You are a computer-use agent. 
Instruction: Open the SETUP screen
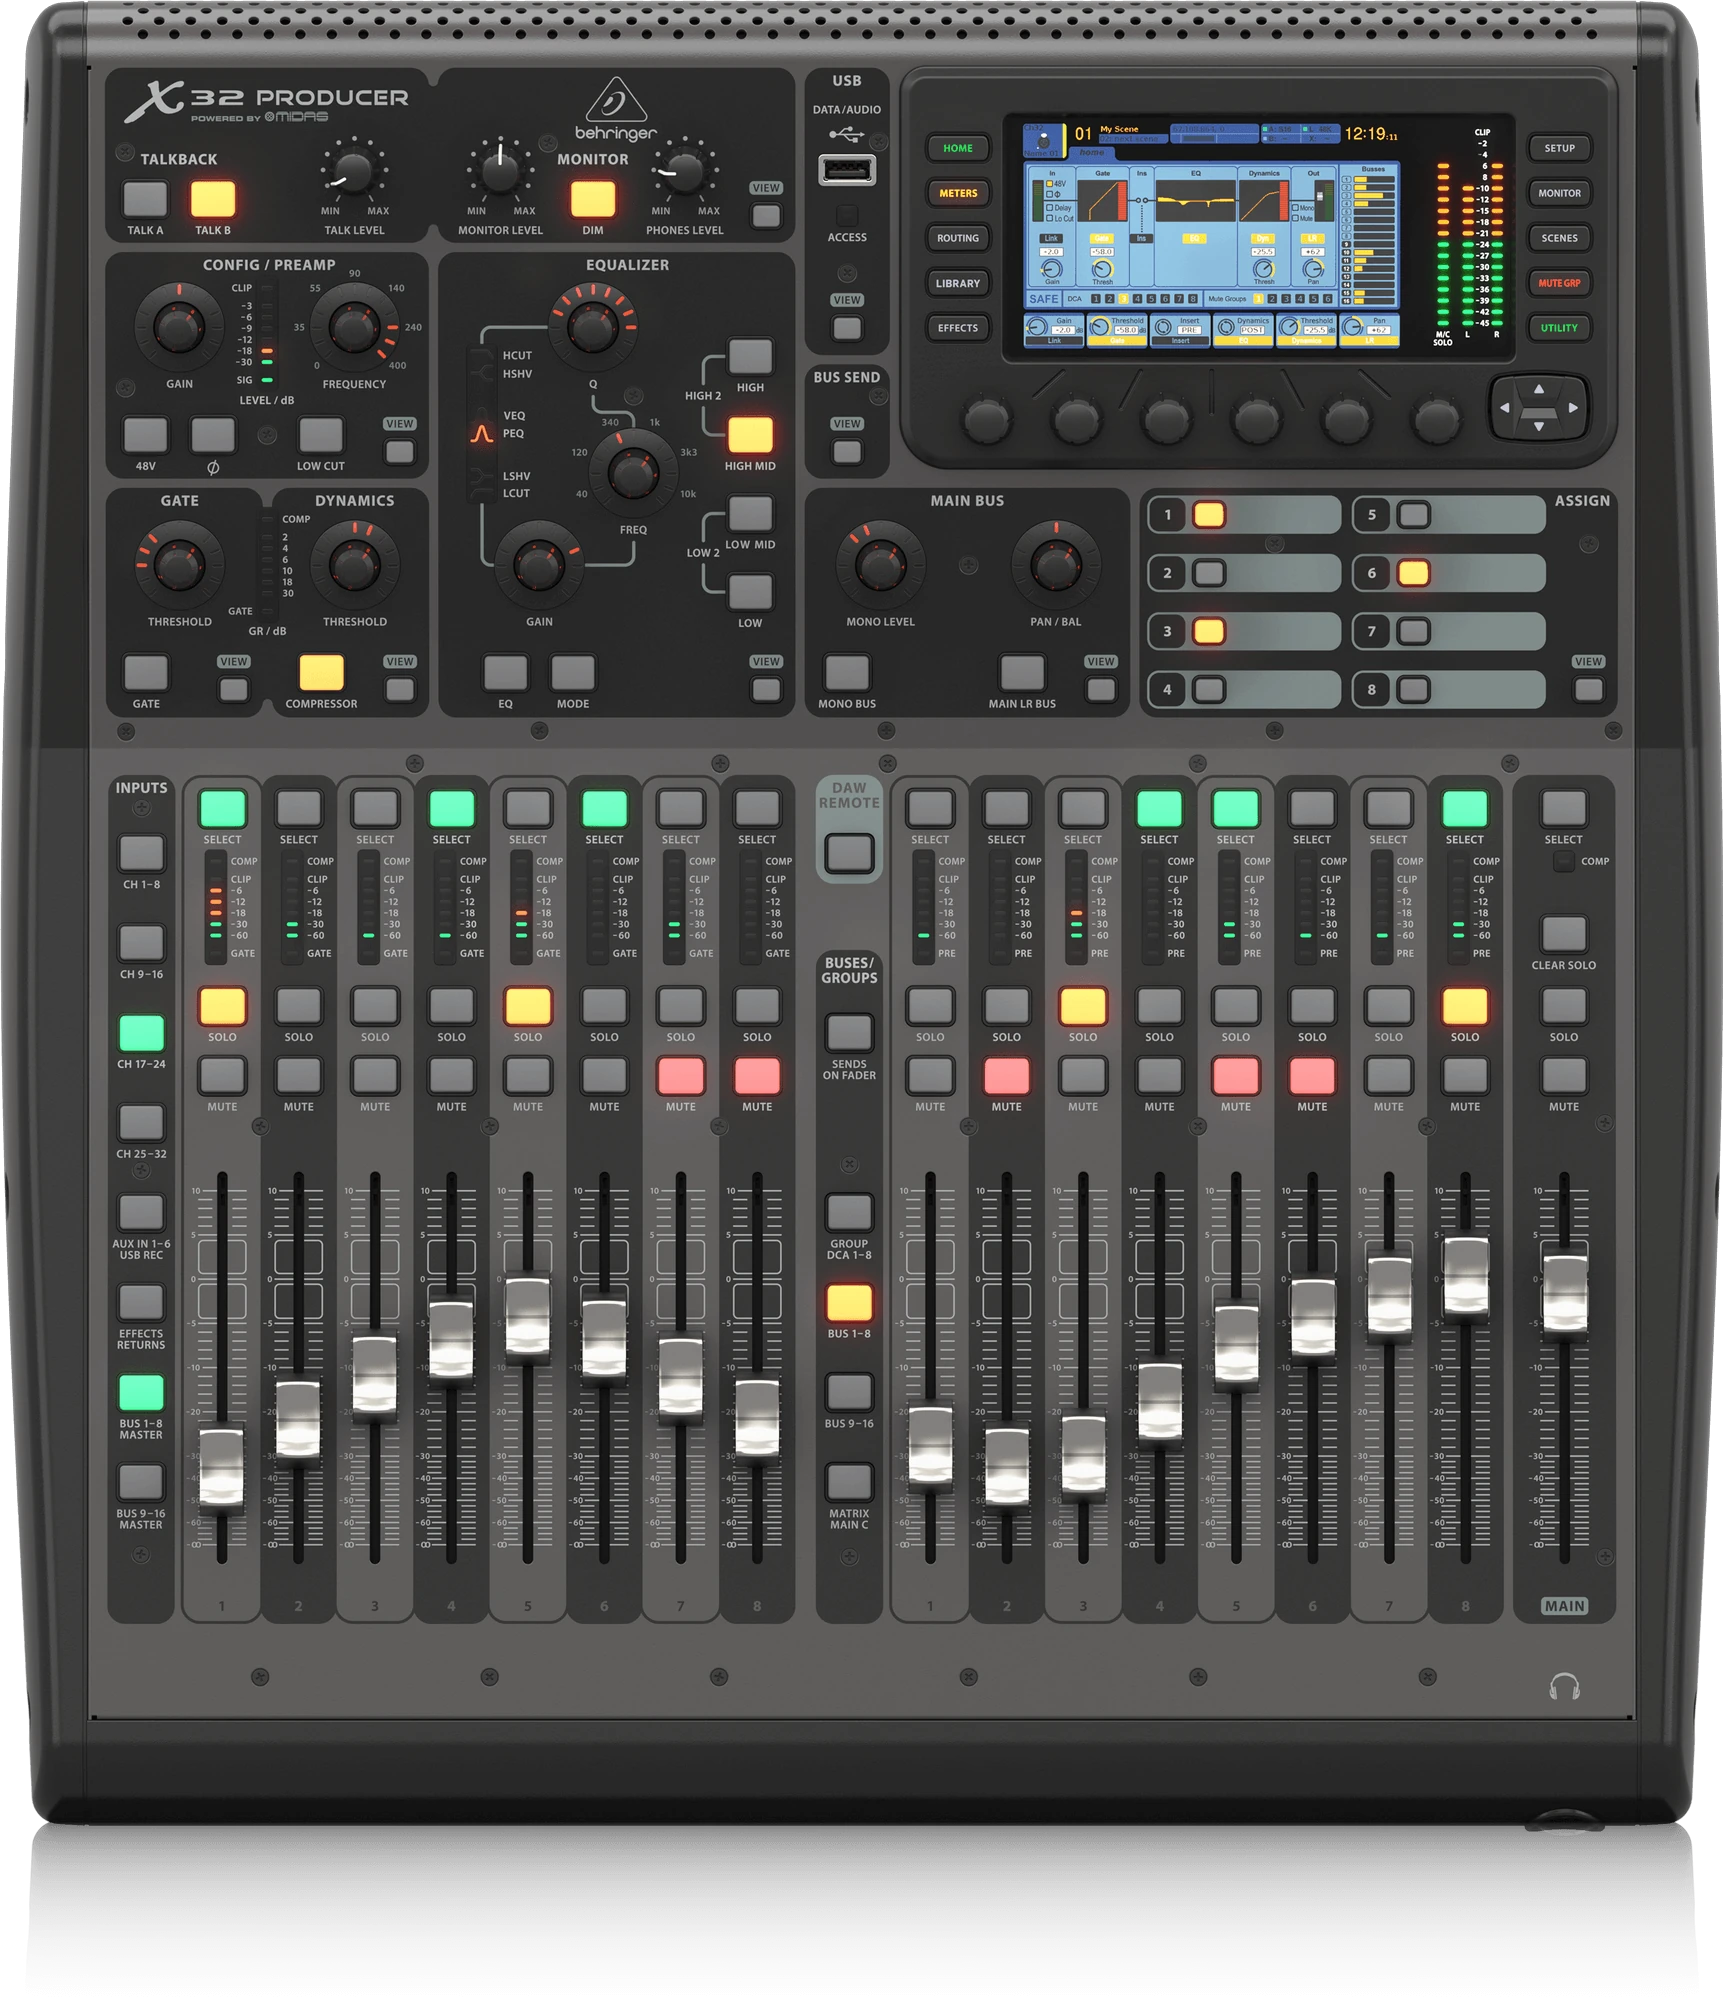pyautogui.click(x=1561, y=149)
